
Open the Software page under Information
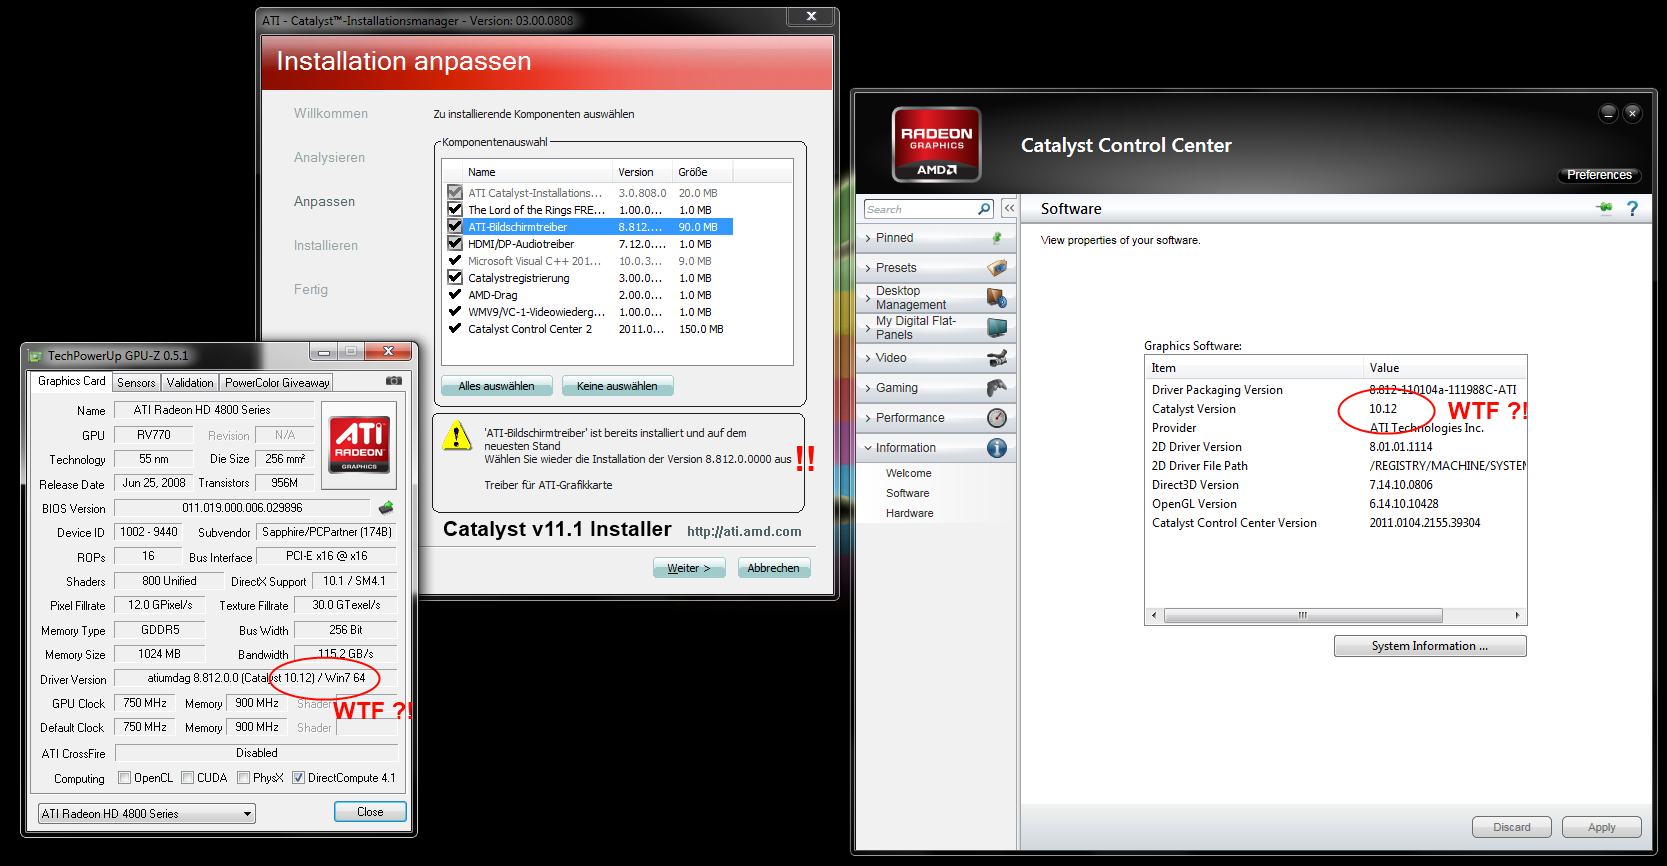tap(907, 493)
